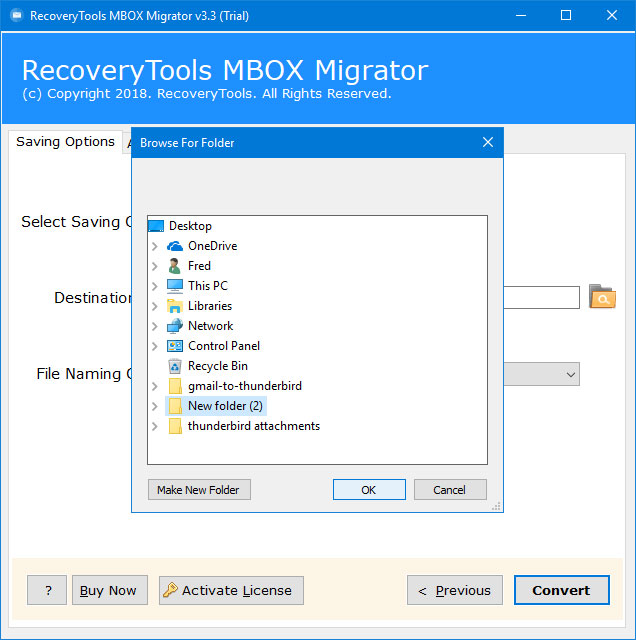636x640 pixels.
Task: Click Make New Folder button
Action: click(199, 489)
